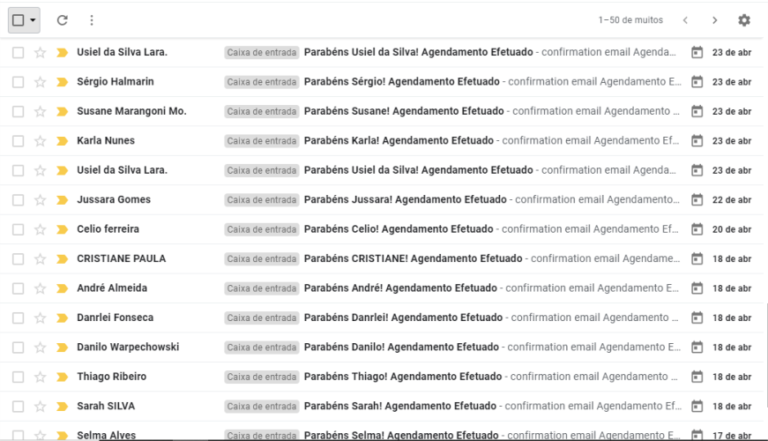Viewport: 768px width, 441px height.
Task: Expand the select-all dropdown arrow
Action: (x=33, y=20)
